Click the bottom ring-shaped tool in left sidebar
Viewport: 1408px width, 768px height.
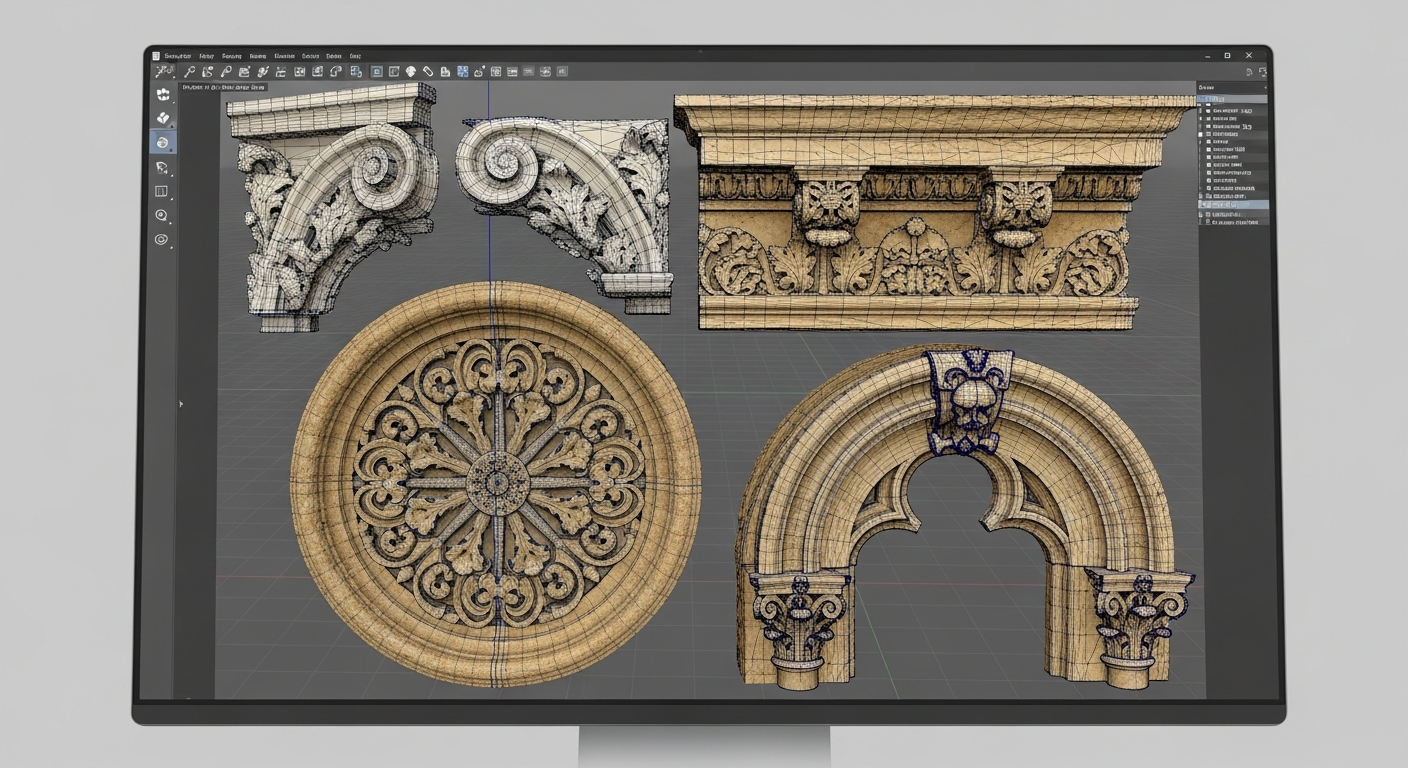(x=161, y=239)
